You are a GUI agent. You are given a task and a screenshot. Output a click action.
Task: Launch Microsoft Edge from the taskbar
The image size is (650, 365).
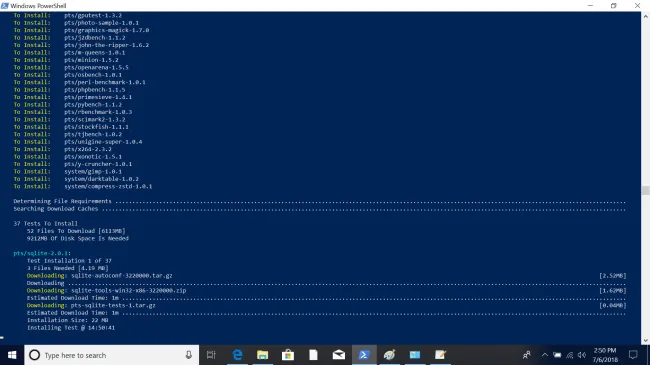[x=237, y=355]
